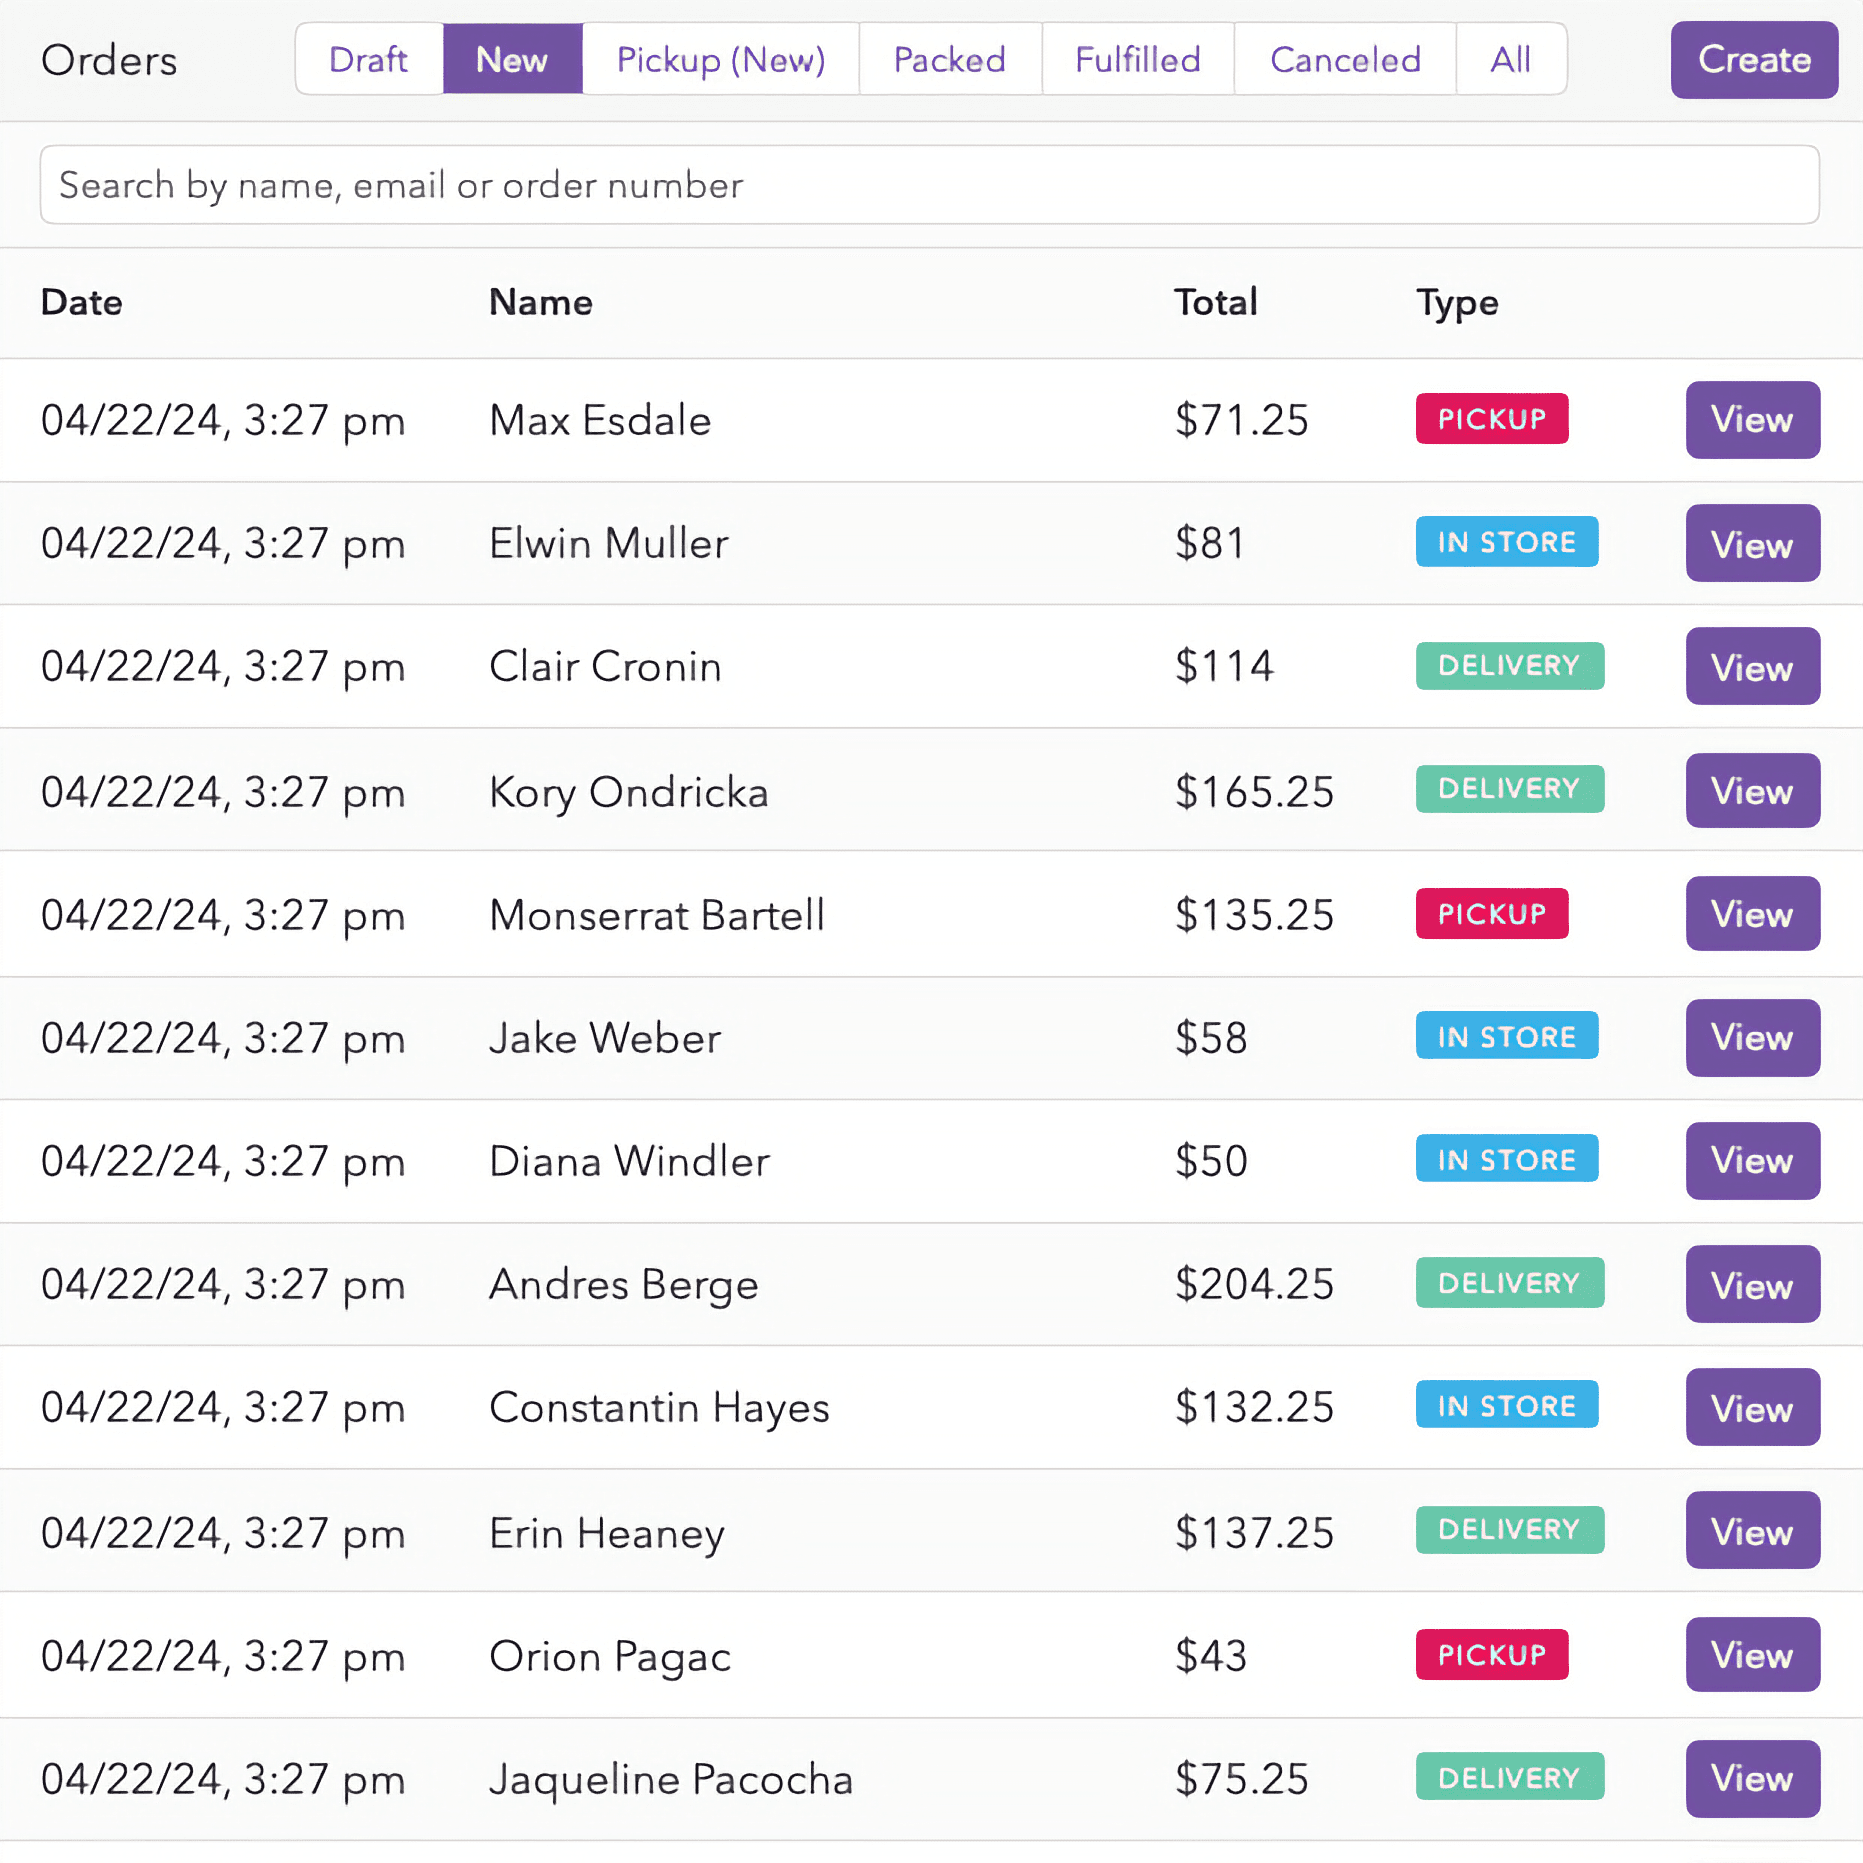Select the All orders tab
1863x1863 pixels.
1510,60
